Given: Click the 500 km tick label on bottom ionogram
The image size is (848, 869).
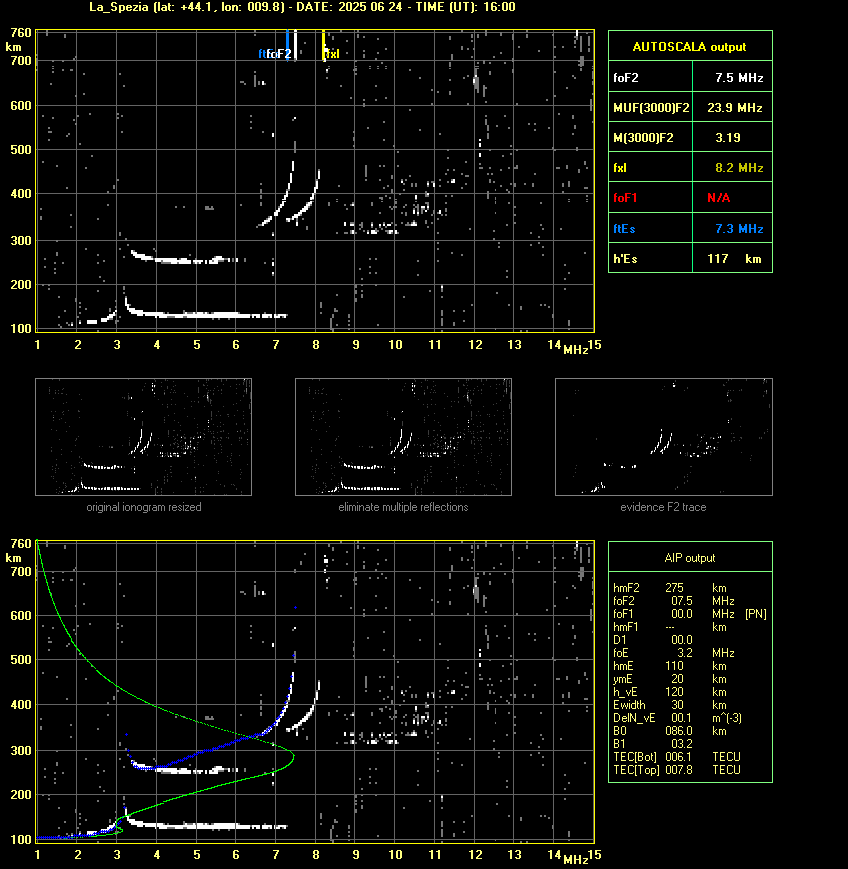Looking at the screenshot, I should pos(21,660).
